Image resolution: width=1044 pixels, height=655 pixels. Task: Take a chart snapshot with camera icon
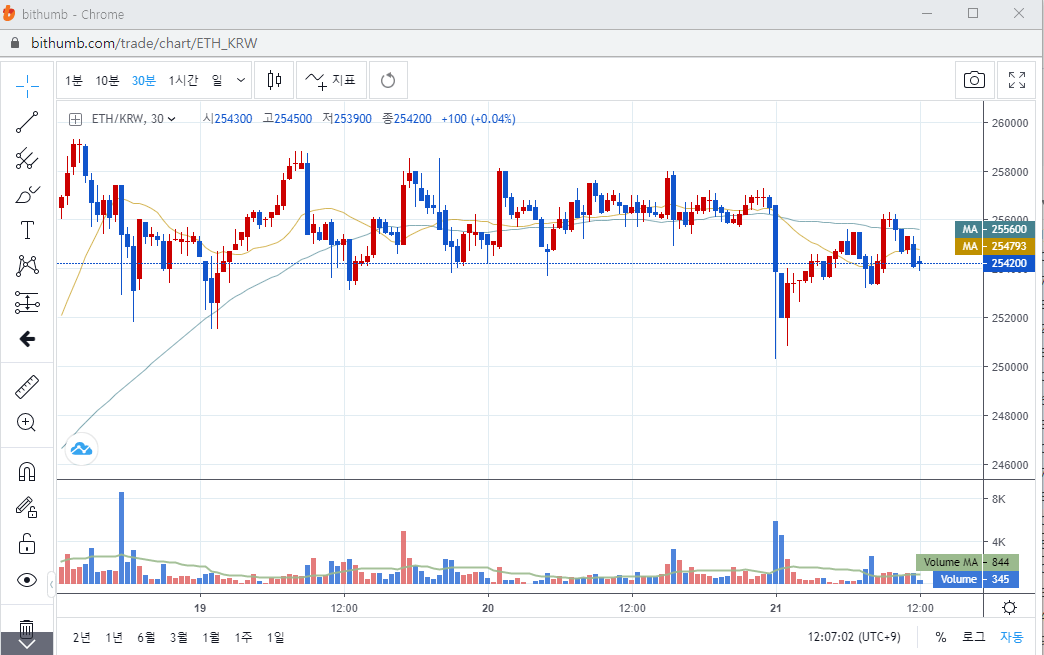pos(974,80)
